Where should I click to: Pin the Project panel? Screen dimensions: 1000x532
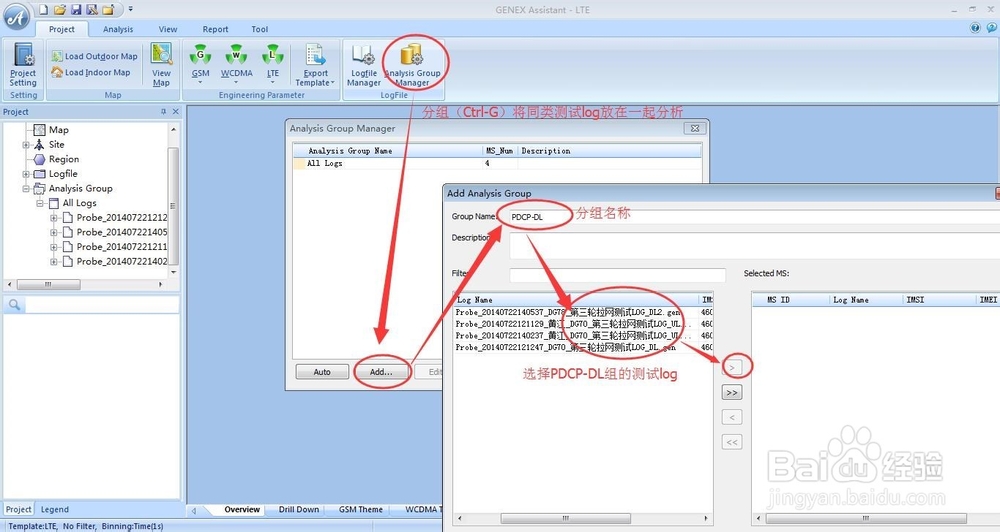pos(163,112)
